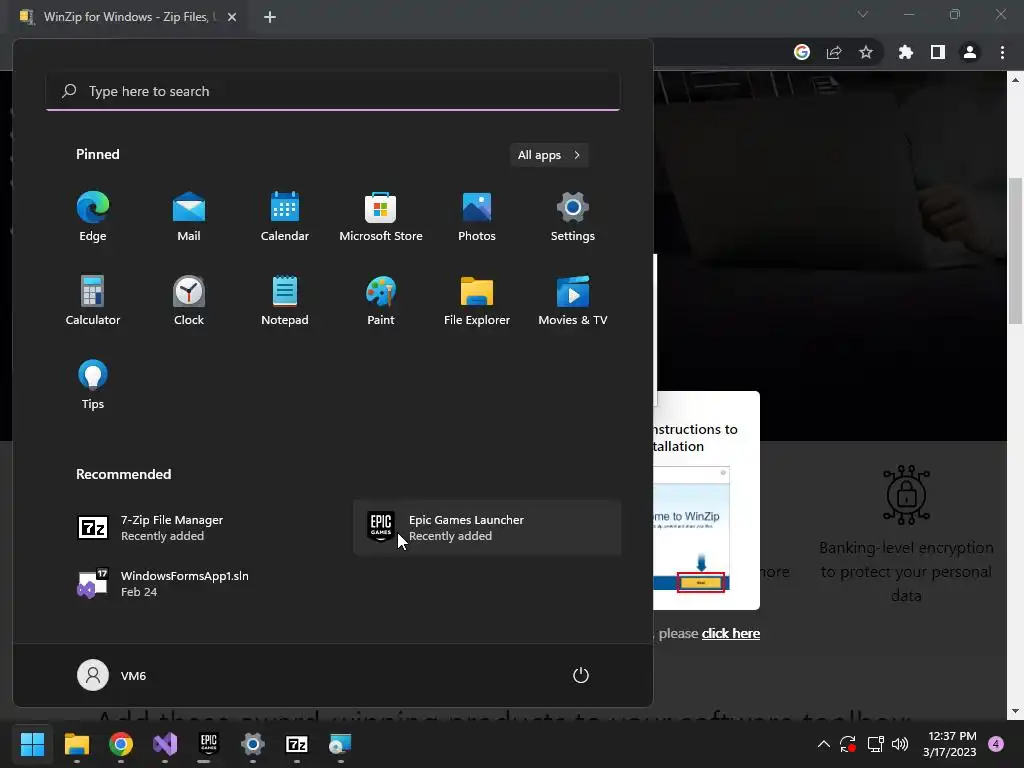Screen dimensions: 1024x768
Task: Click the Start menu search box
Action: pos(333,91)
